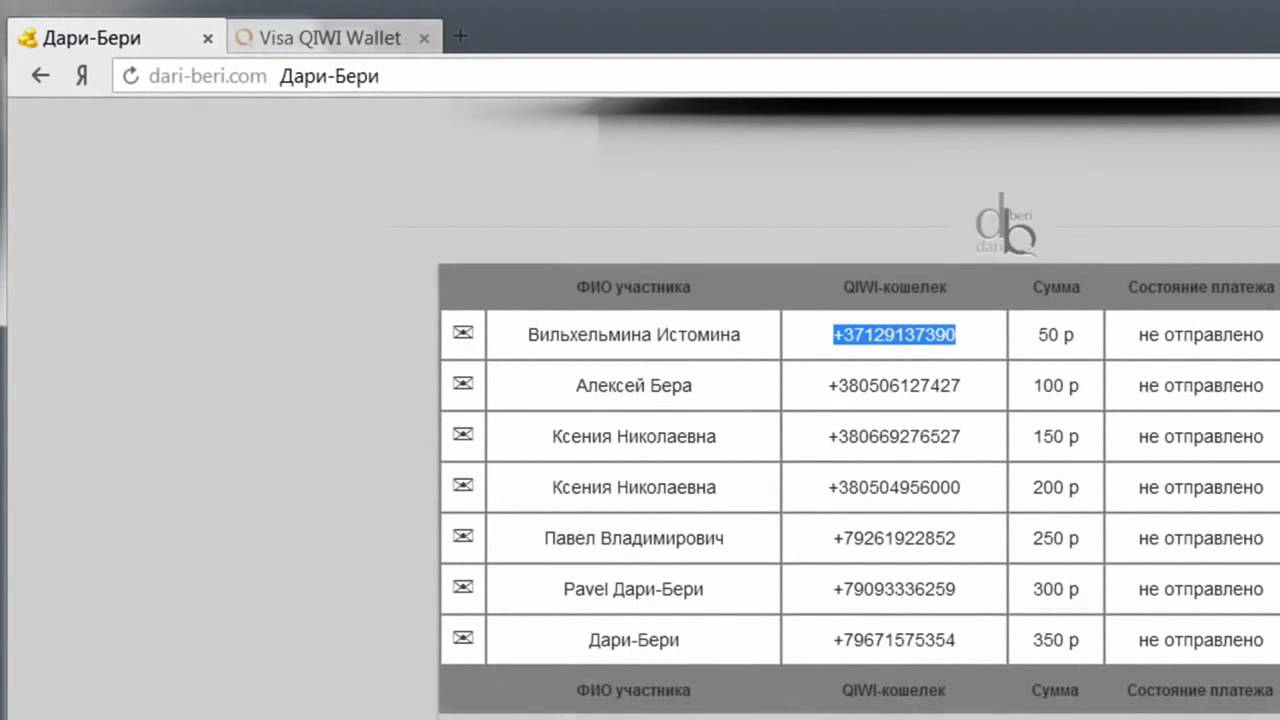Click bottom ФИО участника footer header
The image size is (1280, 720).
pyautogui.click(x=633, y=690)
